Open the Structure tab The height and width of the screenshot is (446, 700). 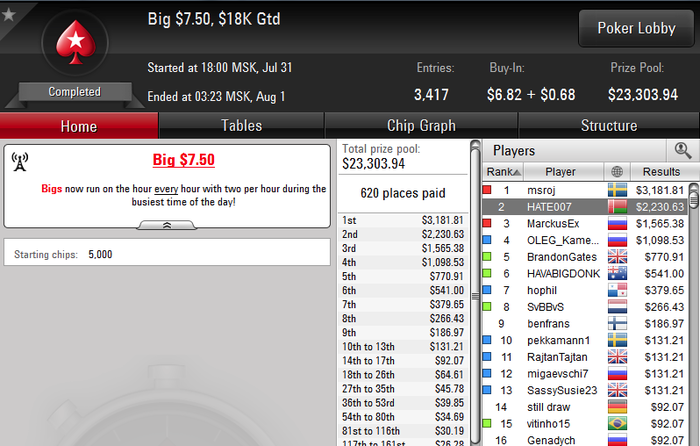(609, 125)
